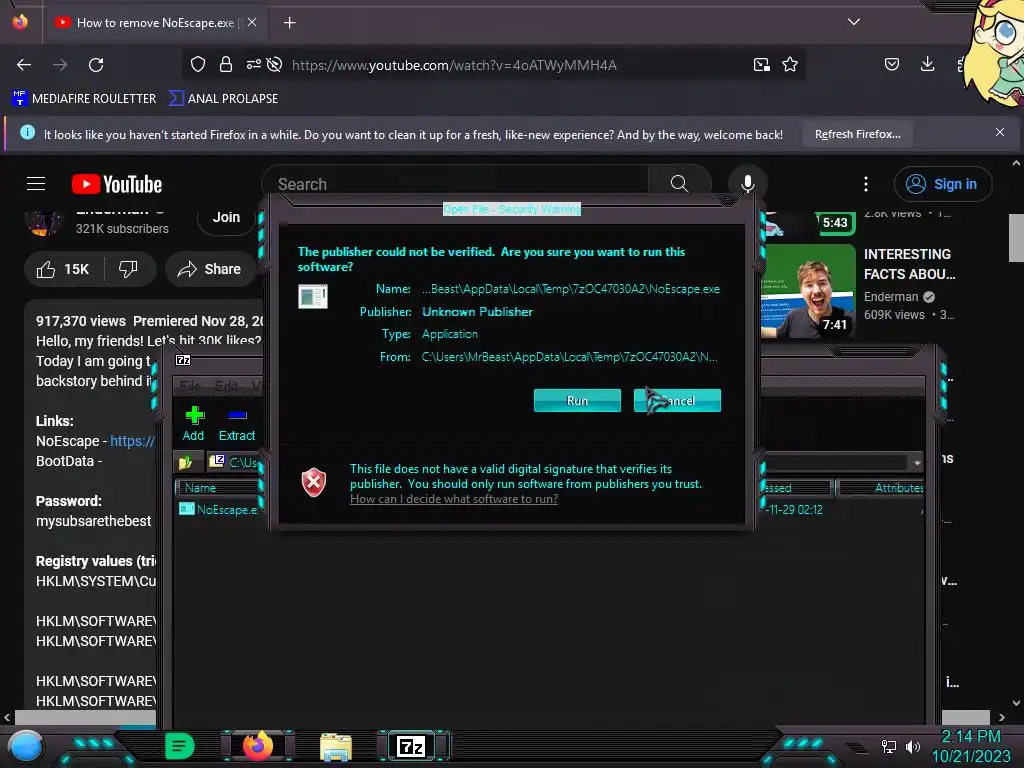Open the 7-Zip Edit menu
Screen dimensions: 1024x768
[227, 386]
